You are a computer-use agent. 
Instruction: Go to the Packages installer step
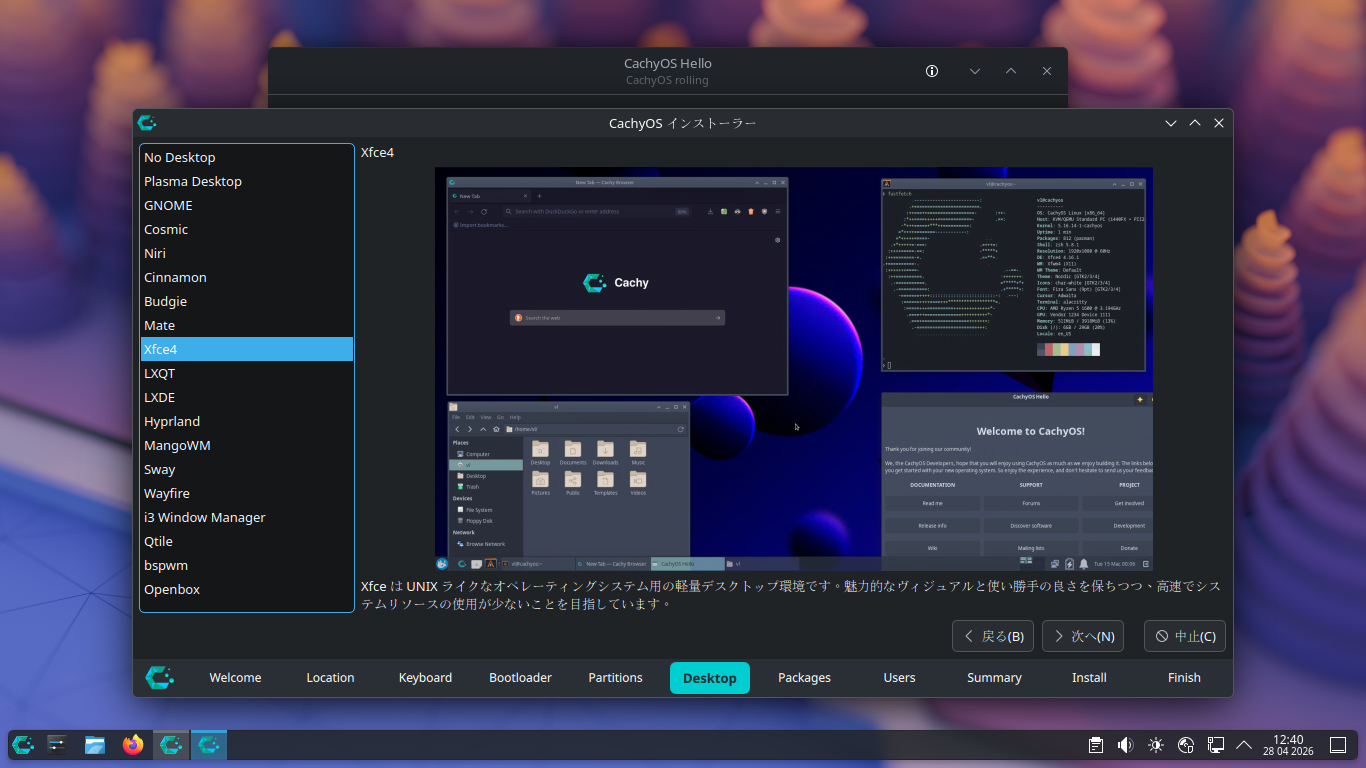(804, 678)
